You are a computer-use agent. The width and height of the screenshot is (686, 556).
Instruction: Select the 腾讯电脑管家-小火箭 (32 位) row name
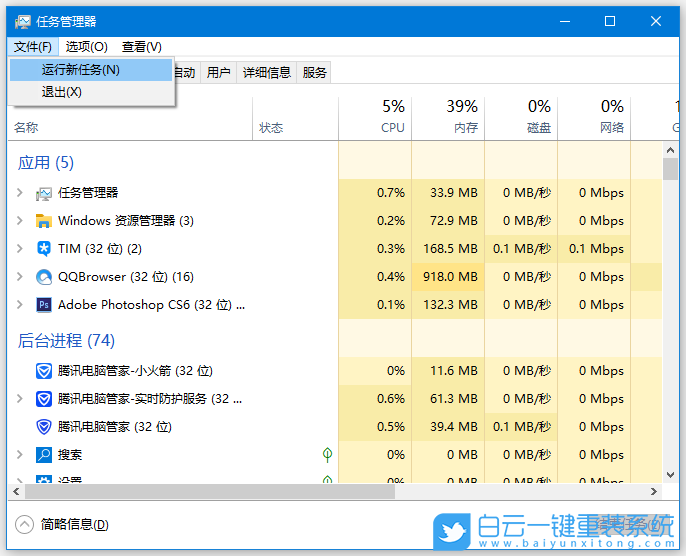(x=135, y=371)
